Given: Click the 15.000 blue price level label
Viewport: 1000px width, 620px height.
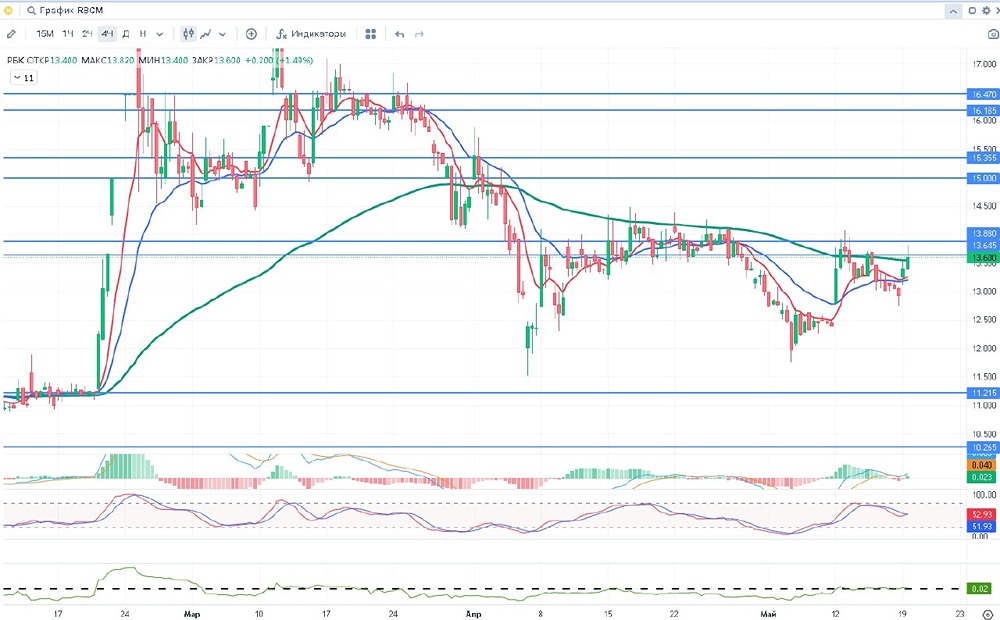Looking at the screenshot, I should point(983,178).
